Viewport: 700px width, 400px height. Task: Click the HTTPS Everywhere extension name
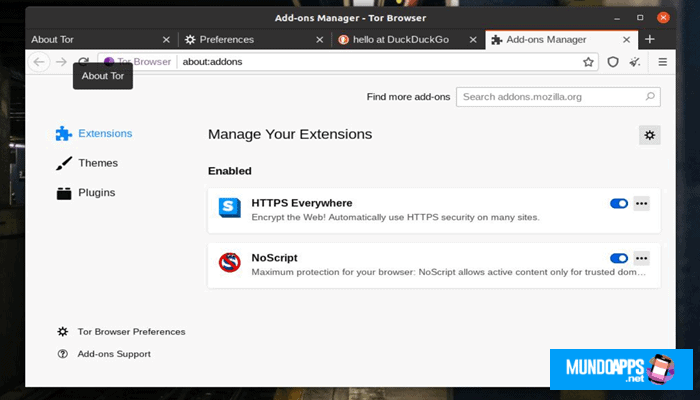(302, 203)
